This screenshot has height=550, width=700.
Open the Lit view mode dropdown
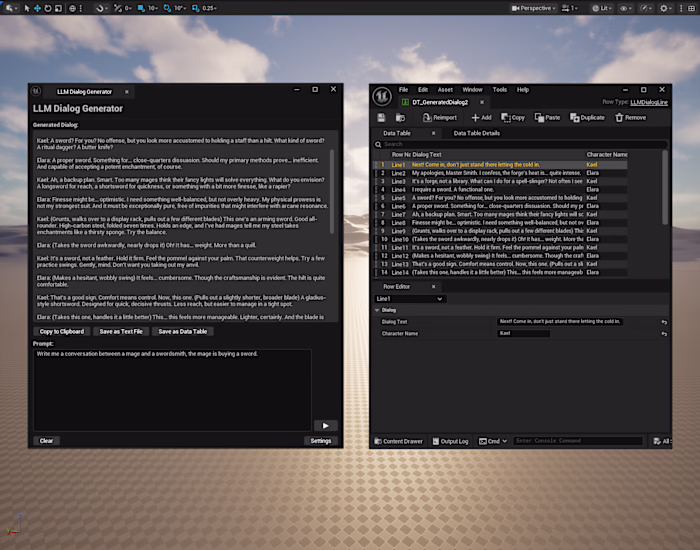tap(602, 8)
